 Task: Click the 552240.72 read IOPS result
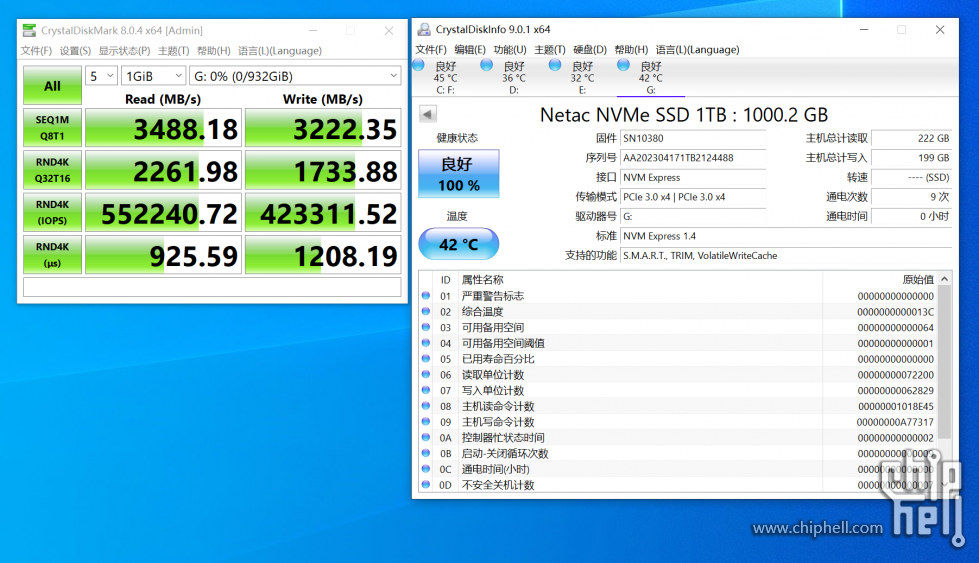163,213
